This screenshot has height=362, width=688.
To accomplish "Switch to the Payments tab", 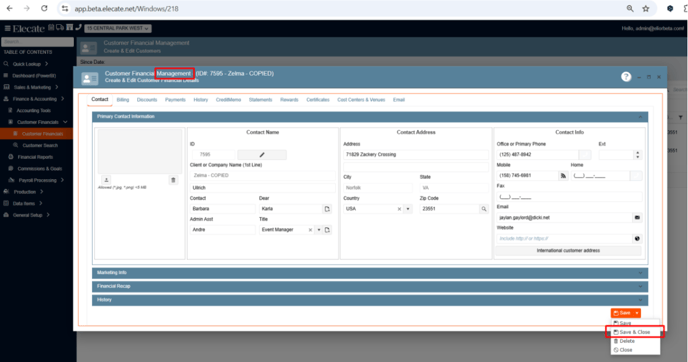I will coord(175,100).
